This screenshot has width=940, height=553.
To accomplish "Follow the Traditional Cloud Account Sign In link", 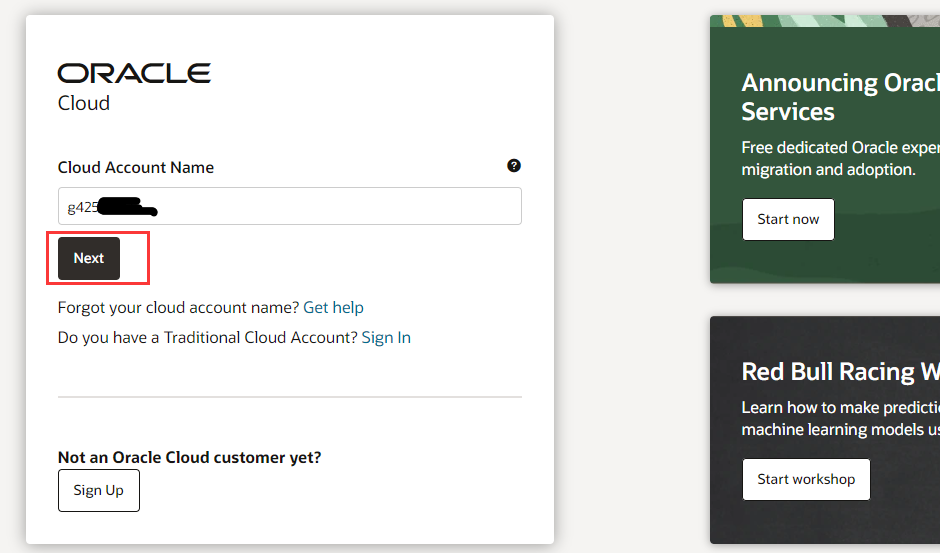I will [x=386, y=338].
